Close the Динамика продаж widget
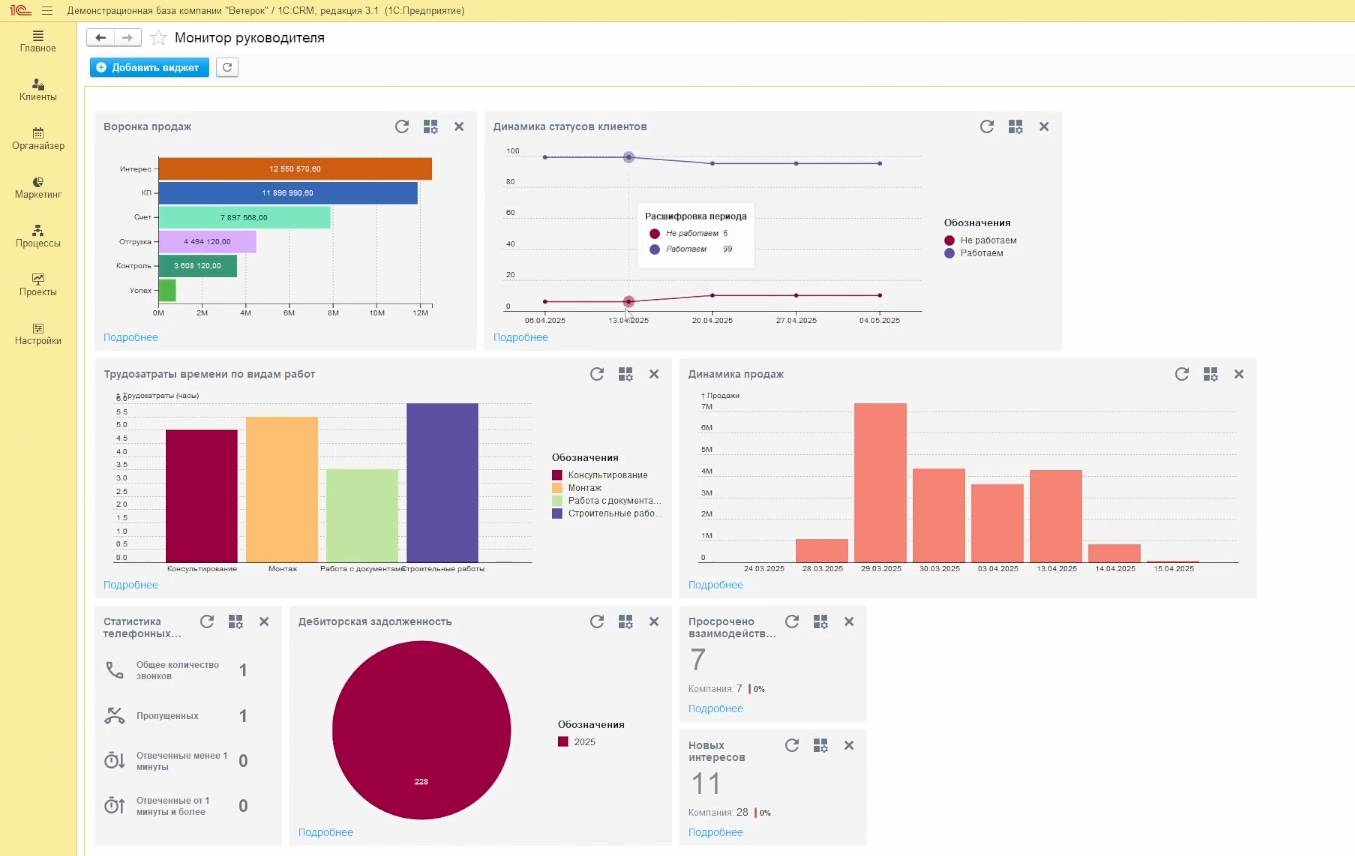Screen dimensions: 1355x856 [x=1238, y=374]
